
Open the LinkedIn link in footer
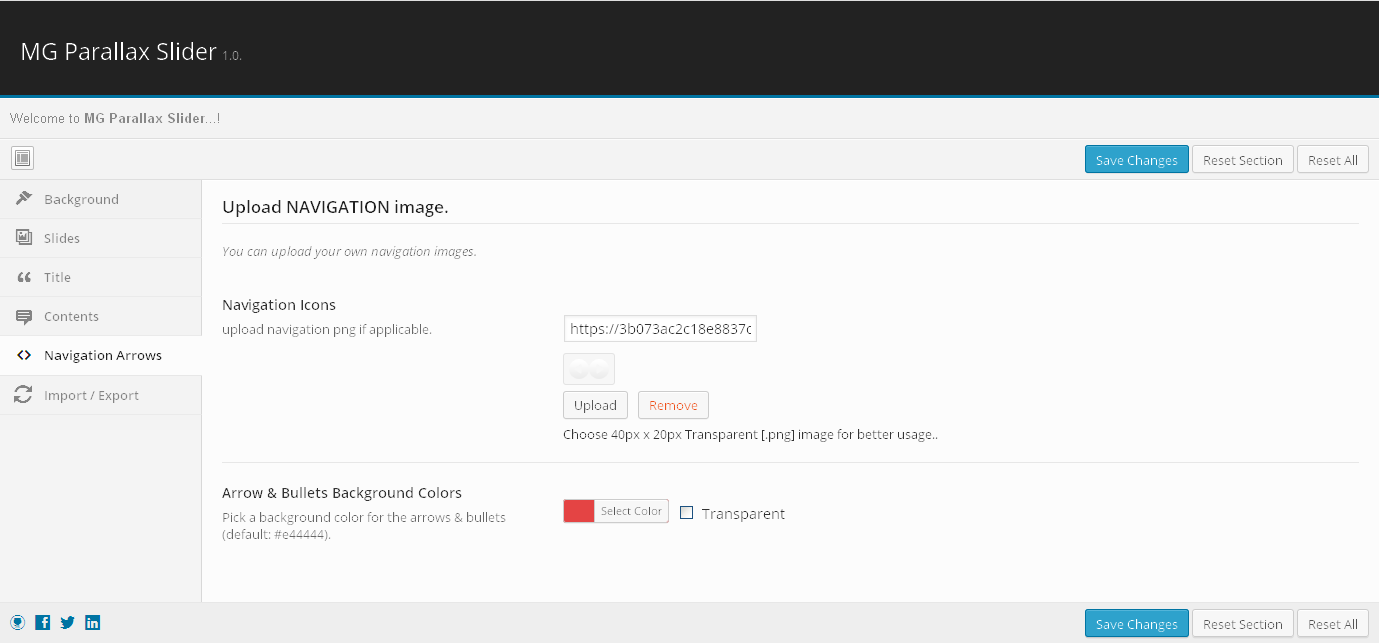(93, 622)
